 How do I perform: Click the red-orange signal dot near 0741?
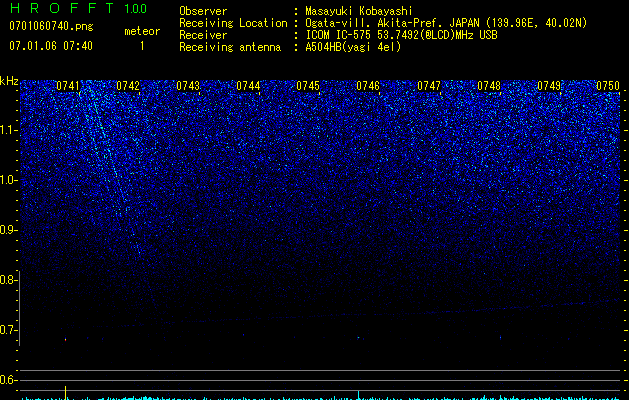(65, 340)
